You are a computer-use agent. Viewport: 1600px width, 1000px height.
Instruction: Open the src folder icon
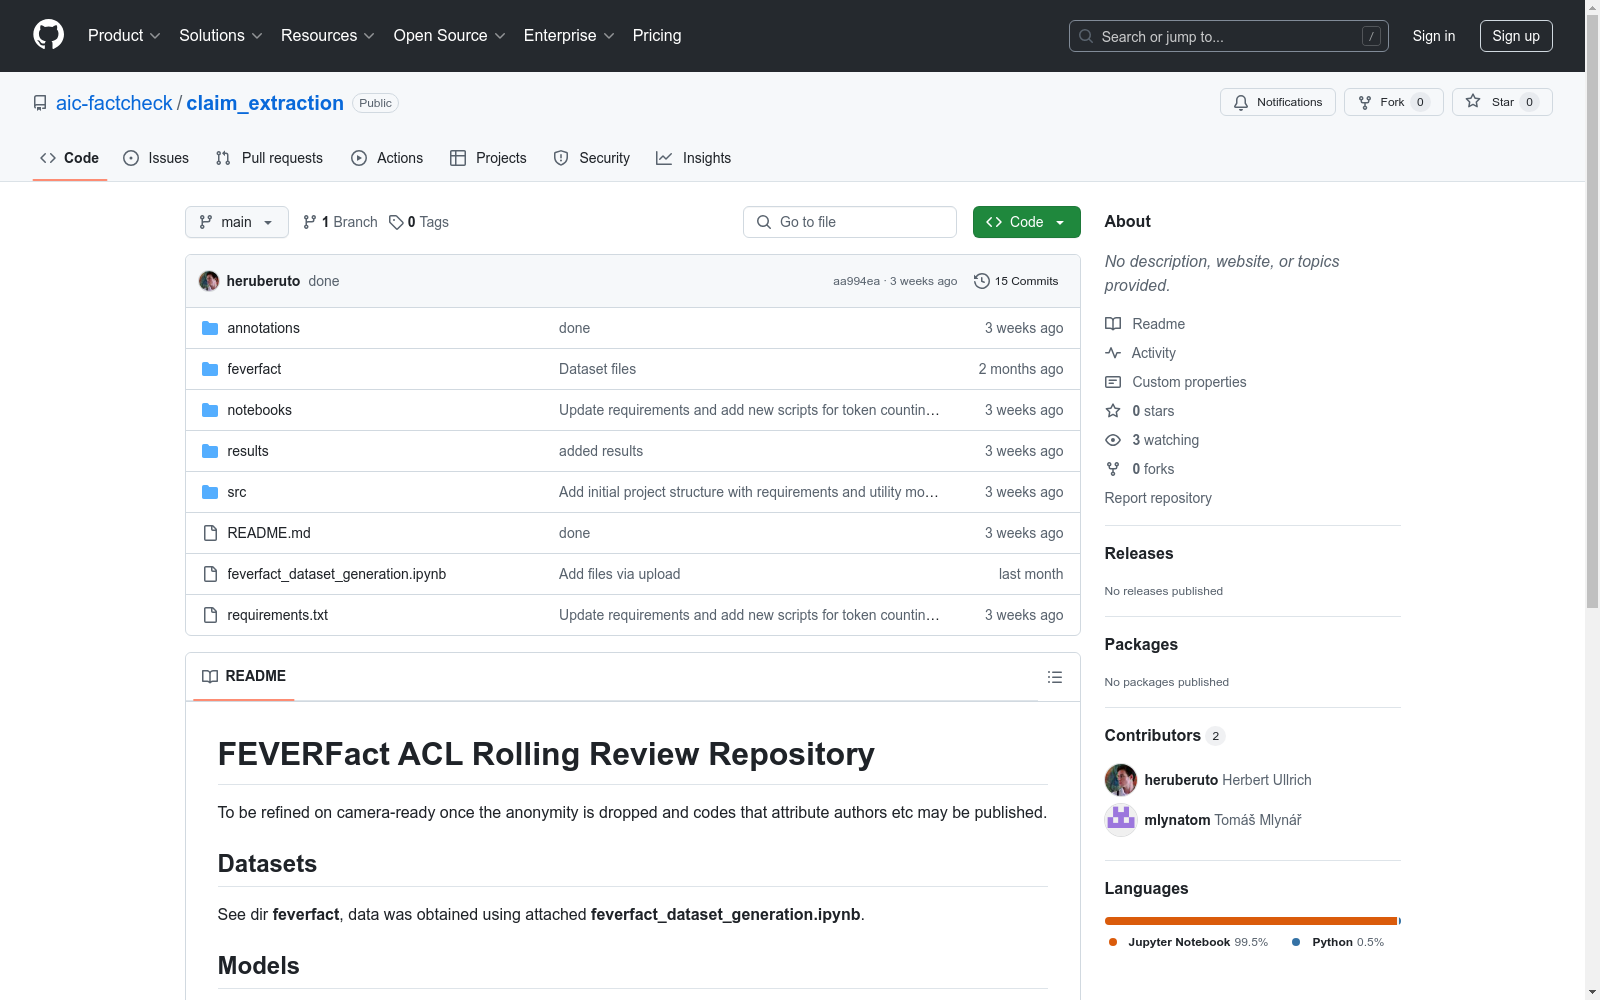tap(210, 492)
